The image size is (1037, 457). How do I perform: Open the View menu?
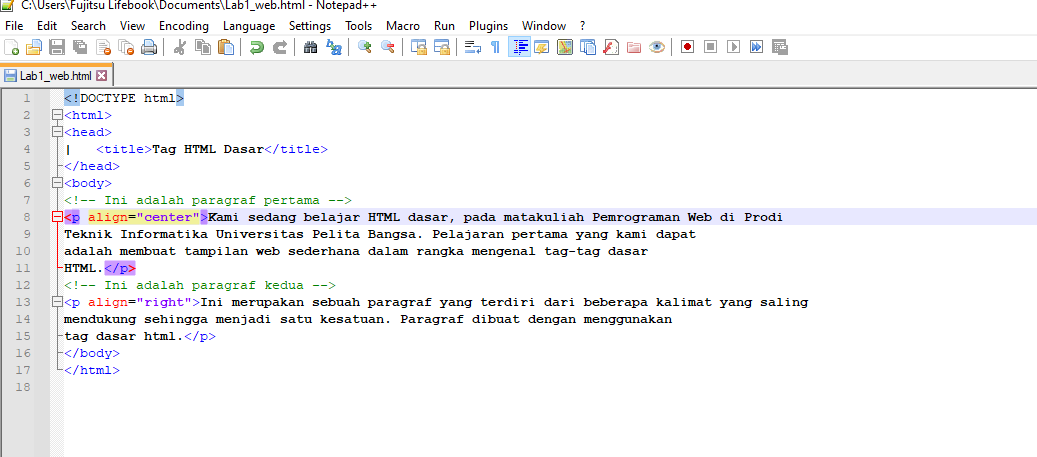[132, 26]
